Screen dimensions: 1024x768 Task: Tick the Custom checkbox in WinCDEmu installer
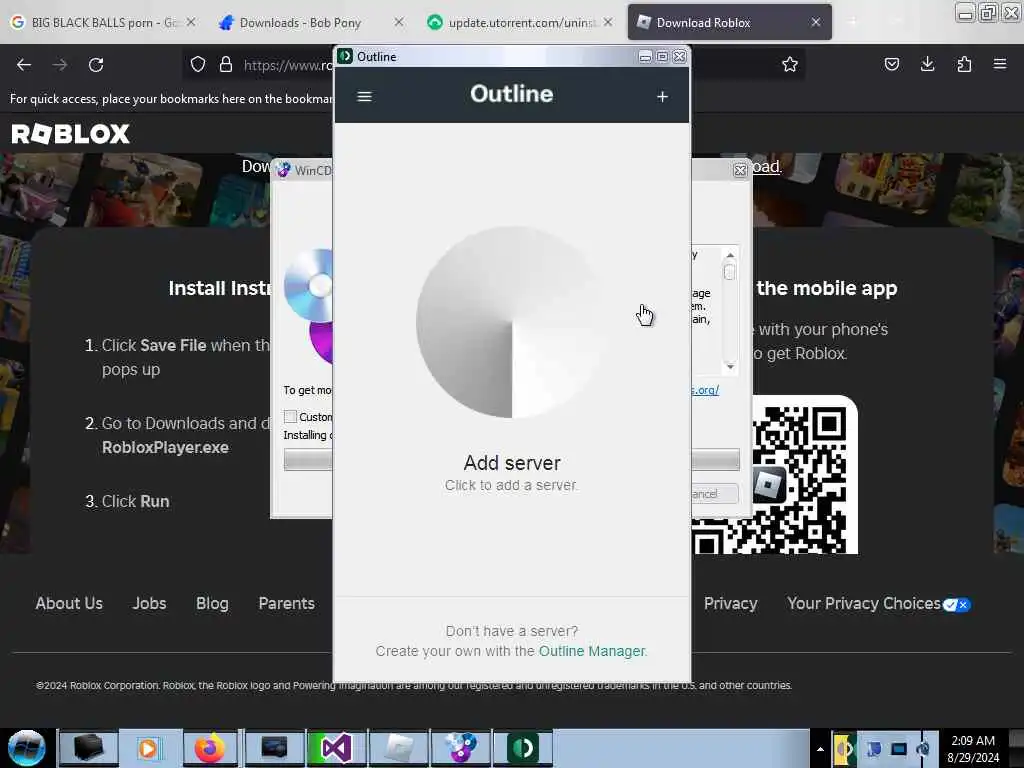(x=291, y=417)
